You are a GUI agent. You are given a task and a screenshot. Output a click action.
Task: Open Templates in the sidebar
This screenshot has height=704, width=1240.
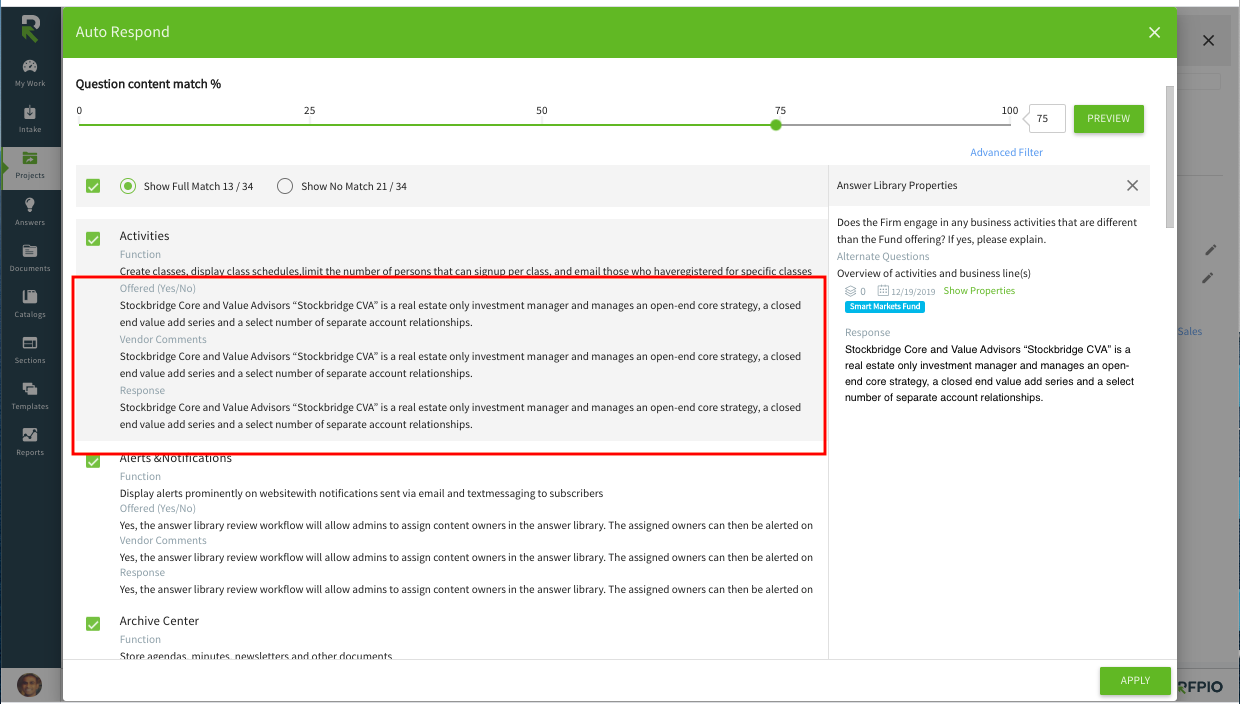pyautogui.click(x=30, y=396)
